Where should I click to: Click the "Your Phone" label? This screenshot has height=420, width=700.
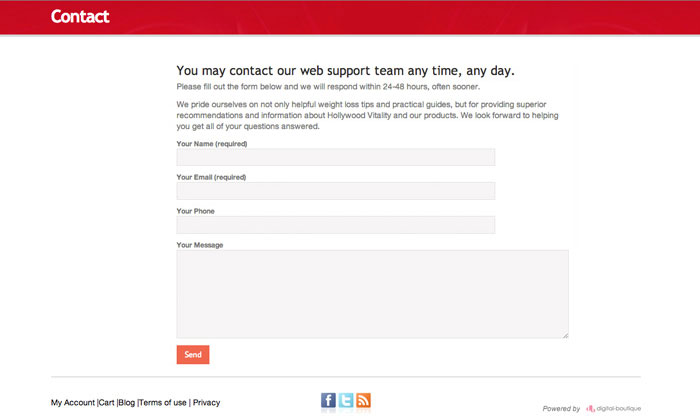point(195,211)
